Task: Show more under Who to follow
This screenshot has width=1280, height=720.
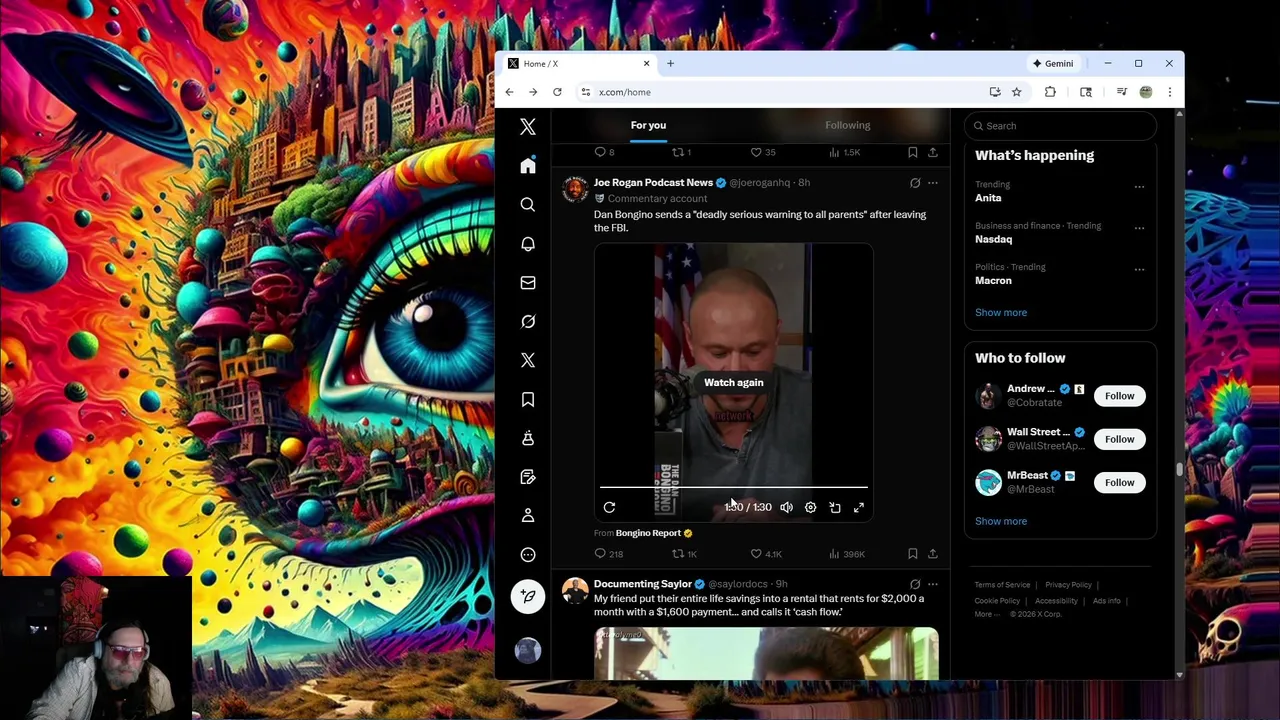Action: 1001,521
